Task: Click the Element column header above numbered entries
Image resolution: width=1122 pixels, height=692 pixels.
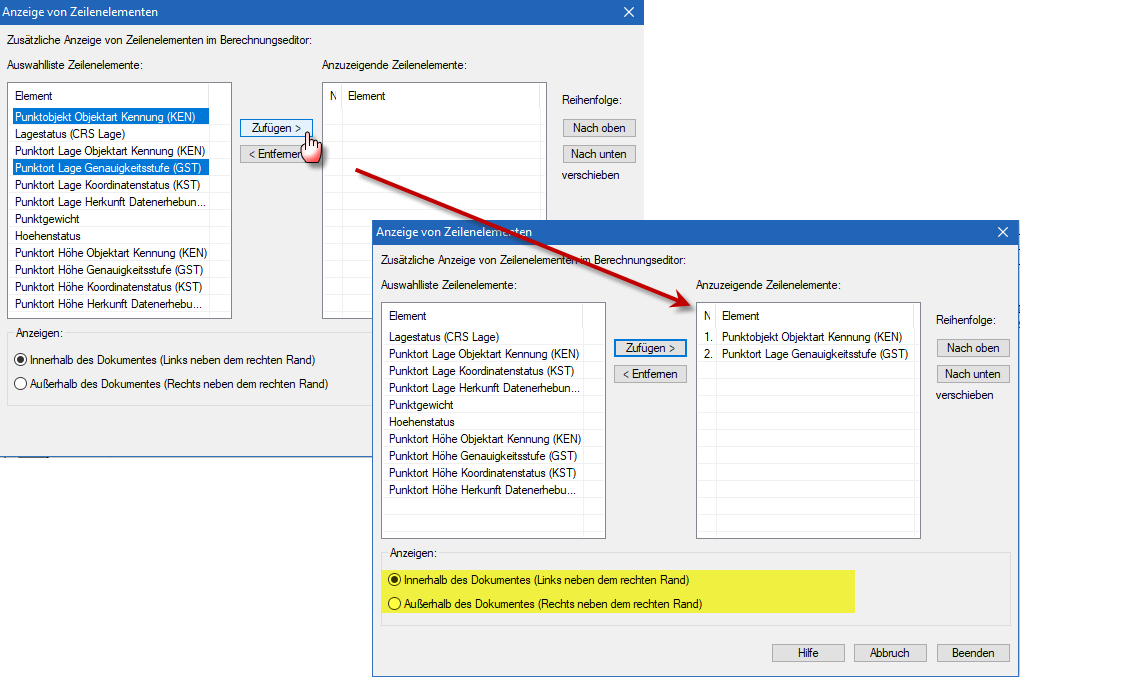Action: (740, 316)
